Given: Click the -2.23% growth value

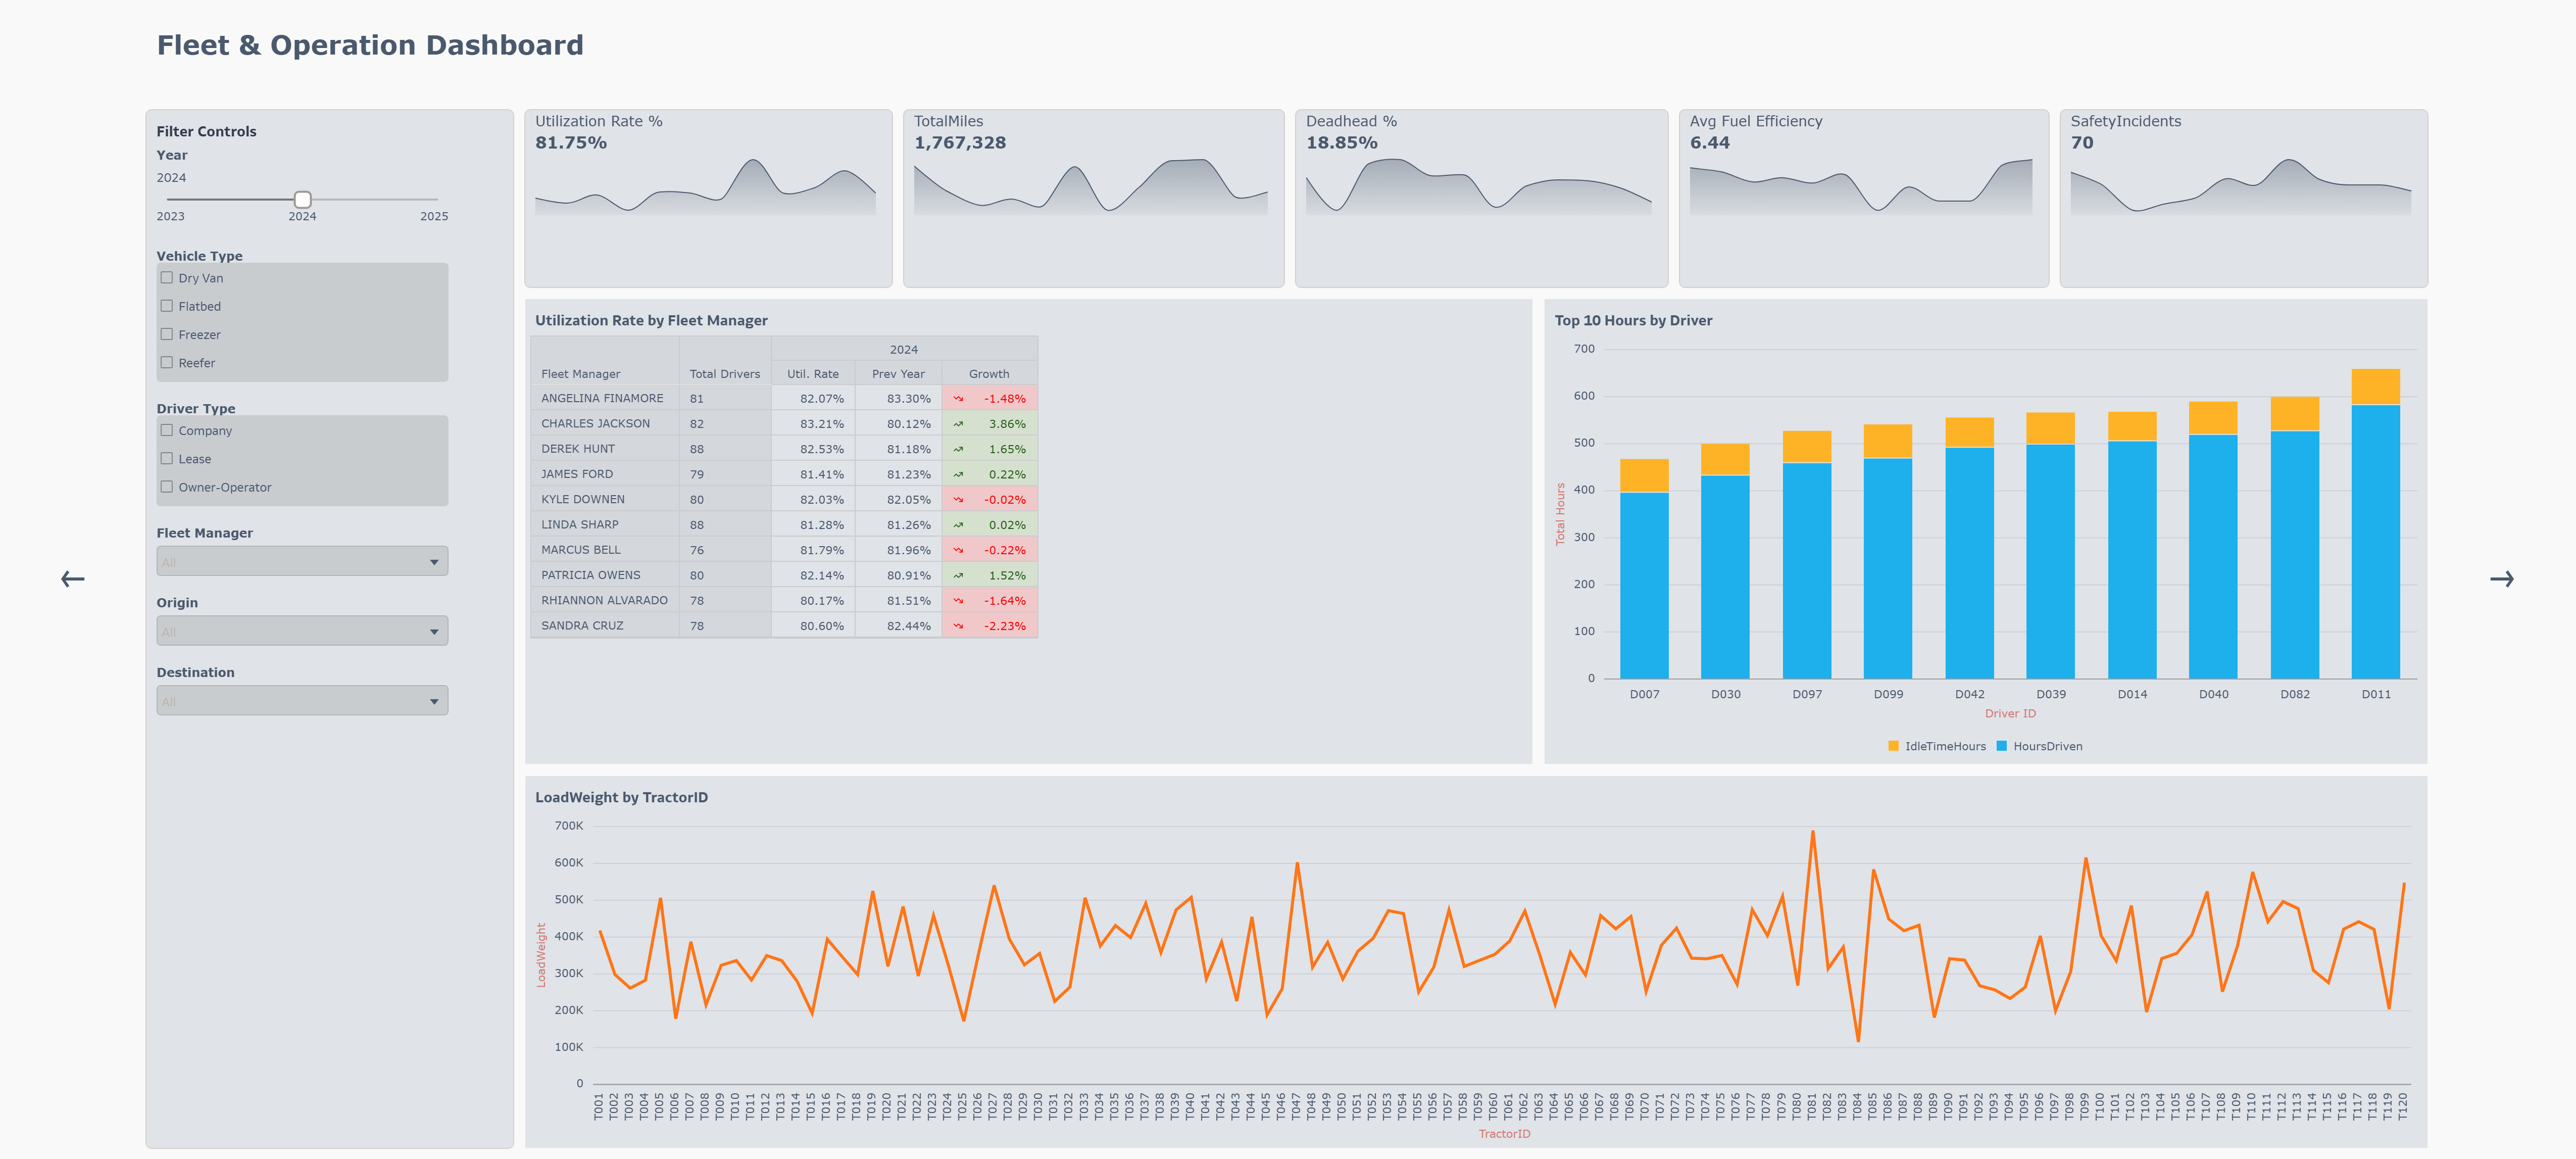Looking at the screenshot, I should [x=1005, y=626].
